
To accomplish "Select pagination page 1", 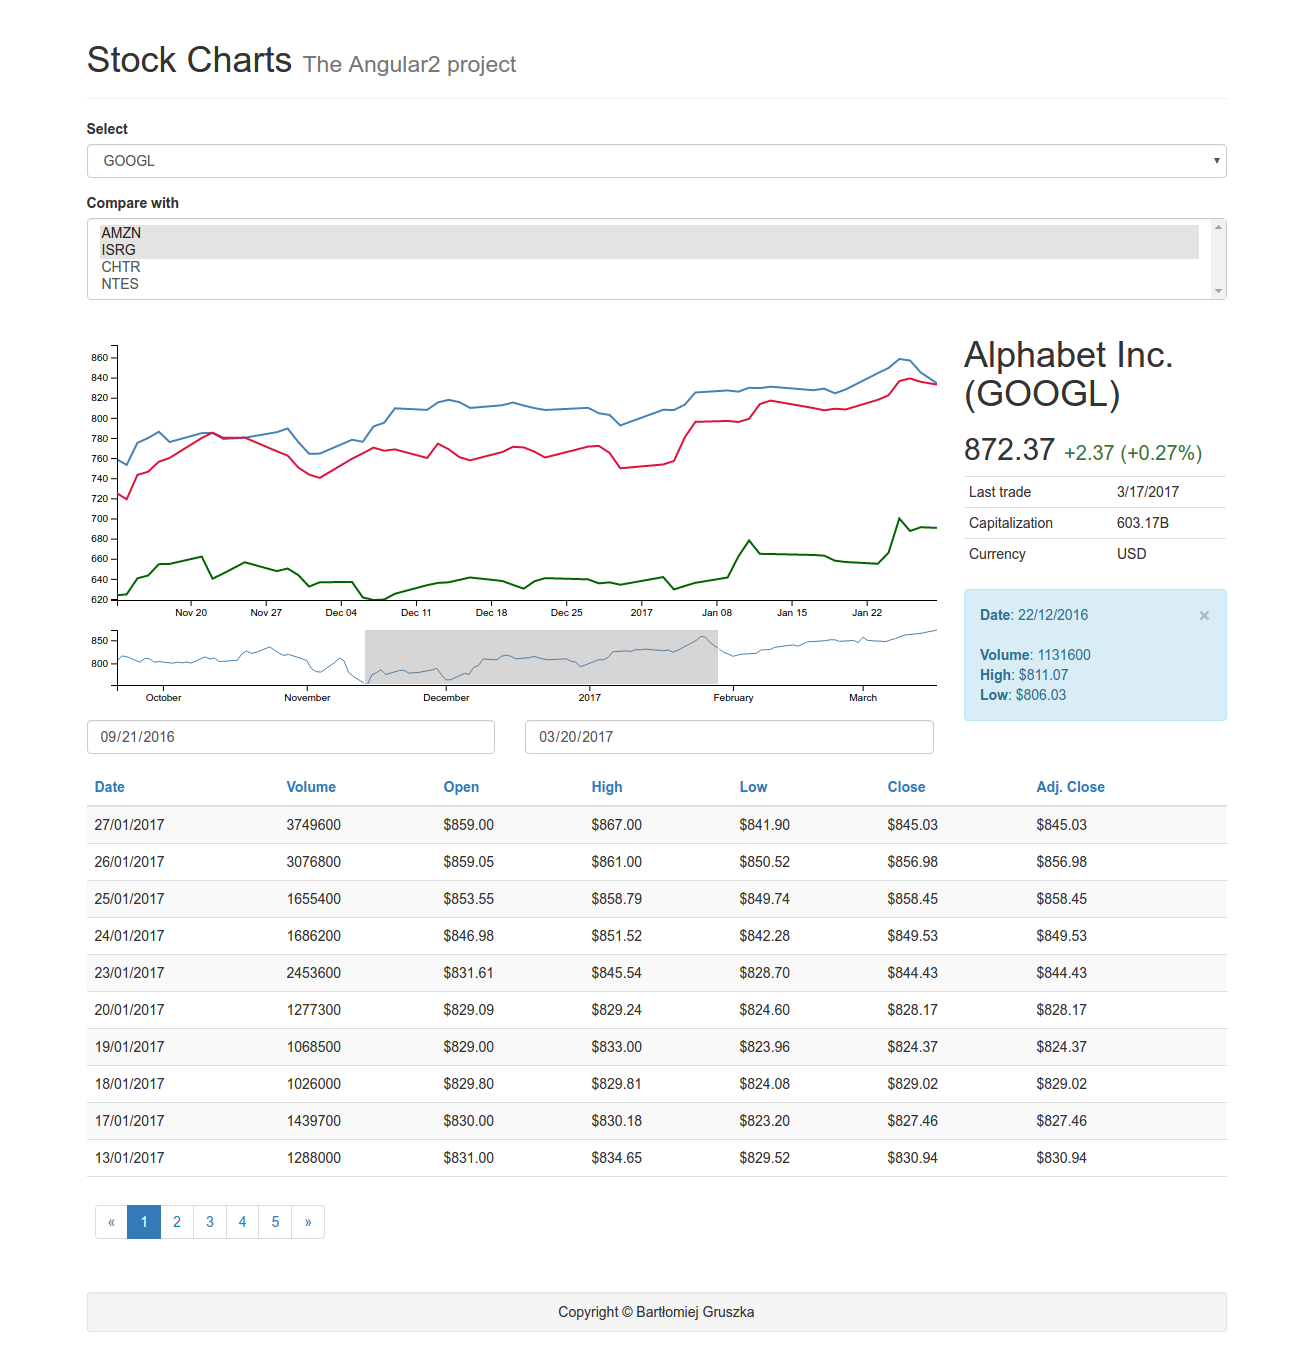I will 144,1222.
